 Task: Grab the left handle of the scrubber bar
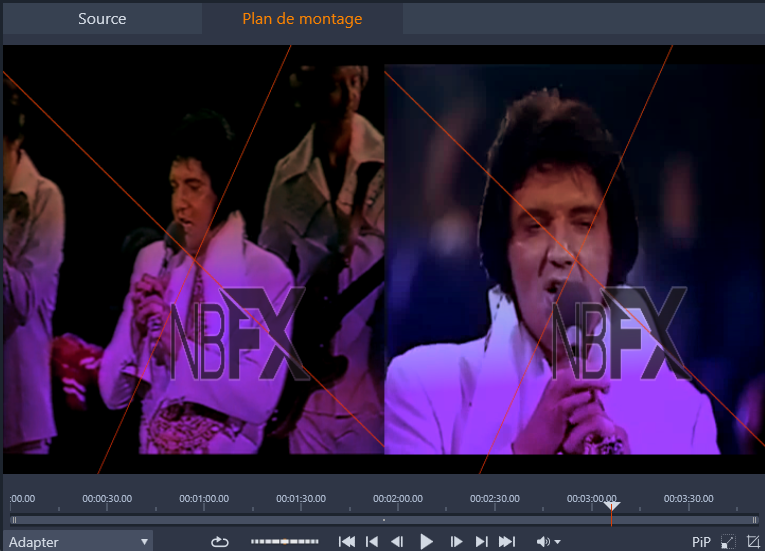click(14, 520)
